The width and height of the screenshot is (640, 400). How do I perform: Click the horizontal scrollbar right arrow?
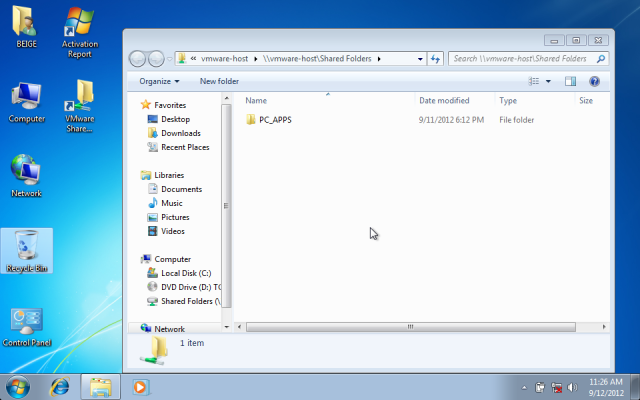click(x=604, y=327)
